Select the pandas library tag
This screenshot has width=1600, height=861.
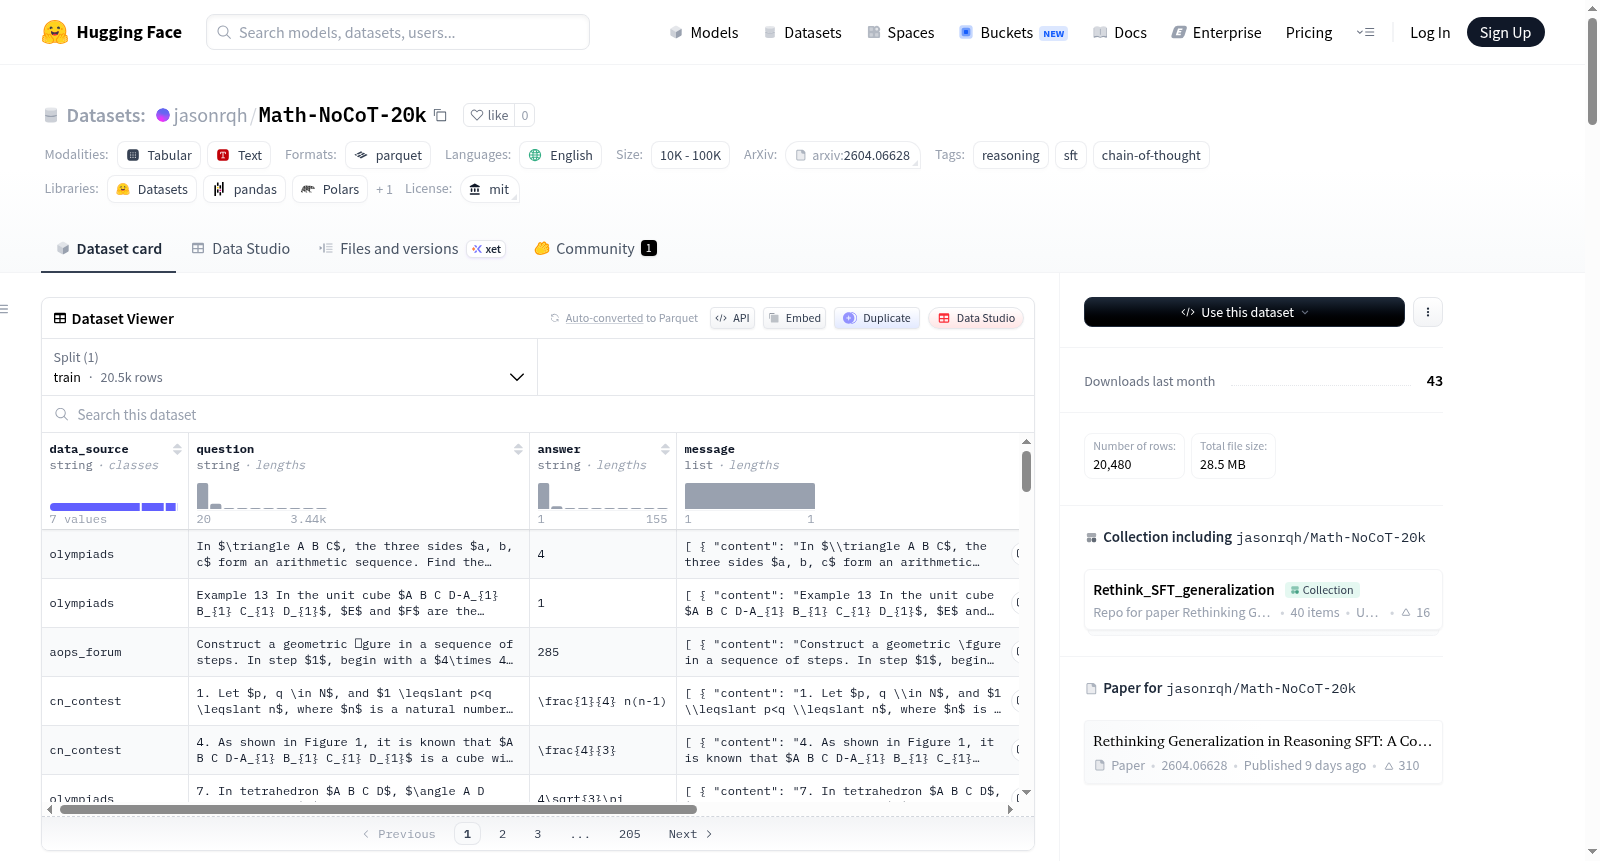(x=245, y=189)
